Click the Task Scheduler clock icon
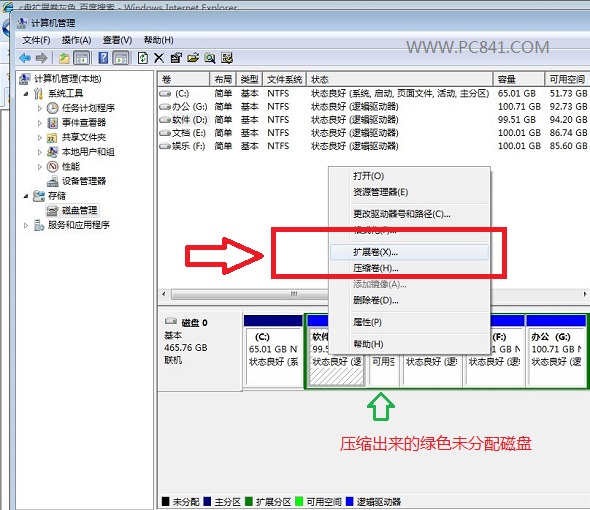The height and width of the screenshot is (510, 590). coord(52,108)
